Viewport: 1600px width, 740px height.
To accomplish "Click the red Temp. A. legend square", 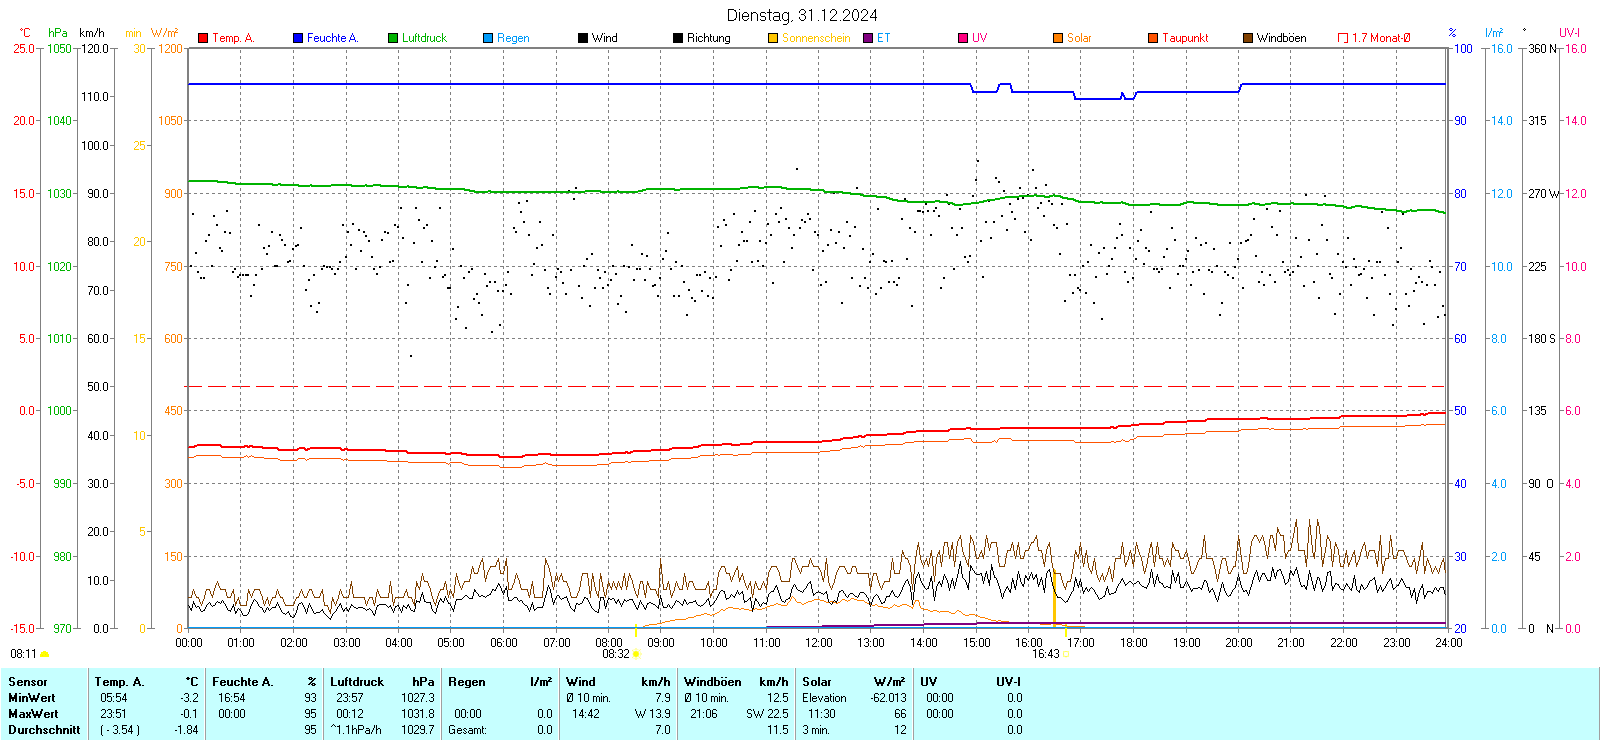I will click(x=203, y=38).
